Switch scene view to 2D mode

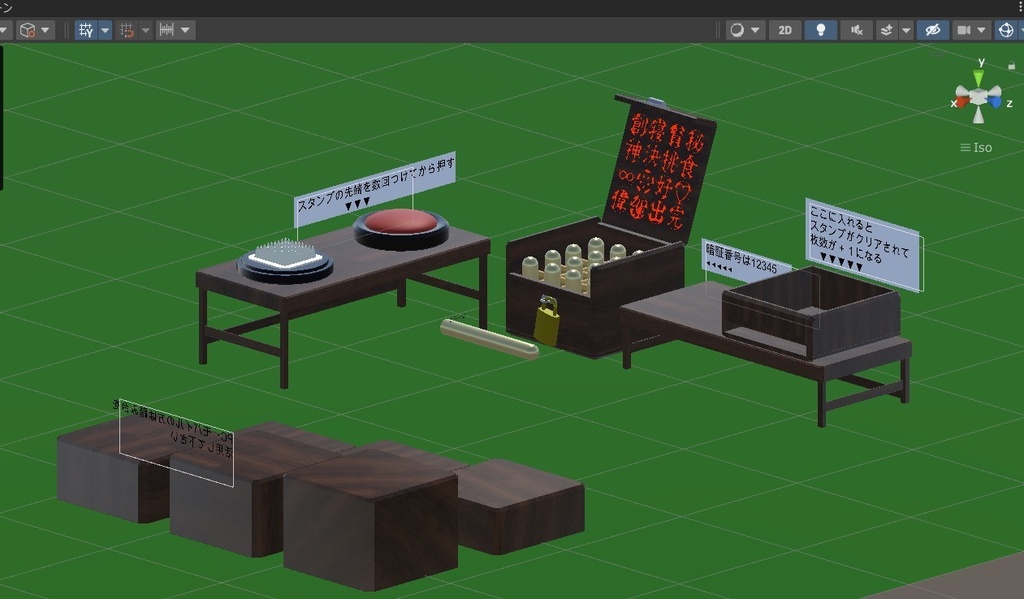785,30
